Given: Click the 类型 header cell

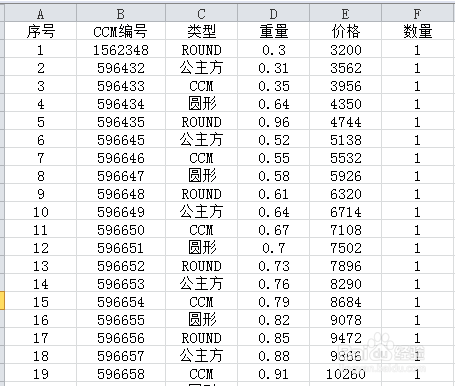Looking at the screenshot, I should pos(201,31).
